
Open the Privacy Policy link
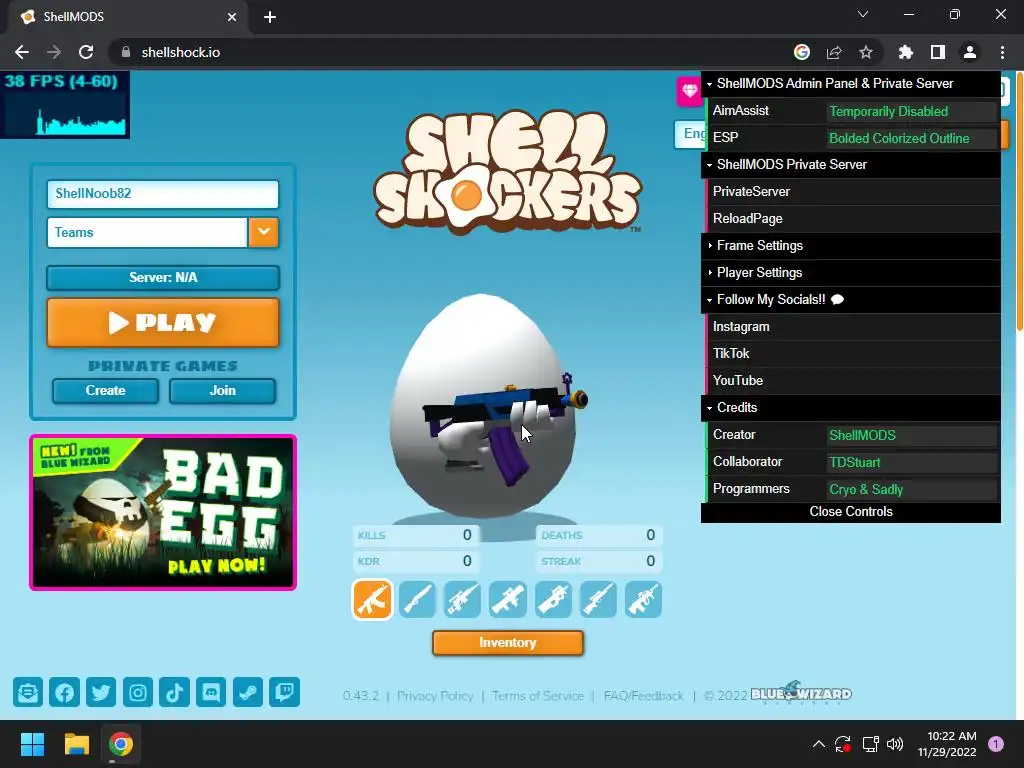pyautogui.click(x=435, y=696)
